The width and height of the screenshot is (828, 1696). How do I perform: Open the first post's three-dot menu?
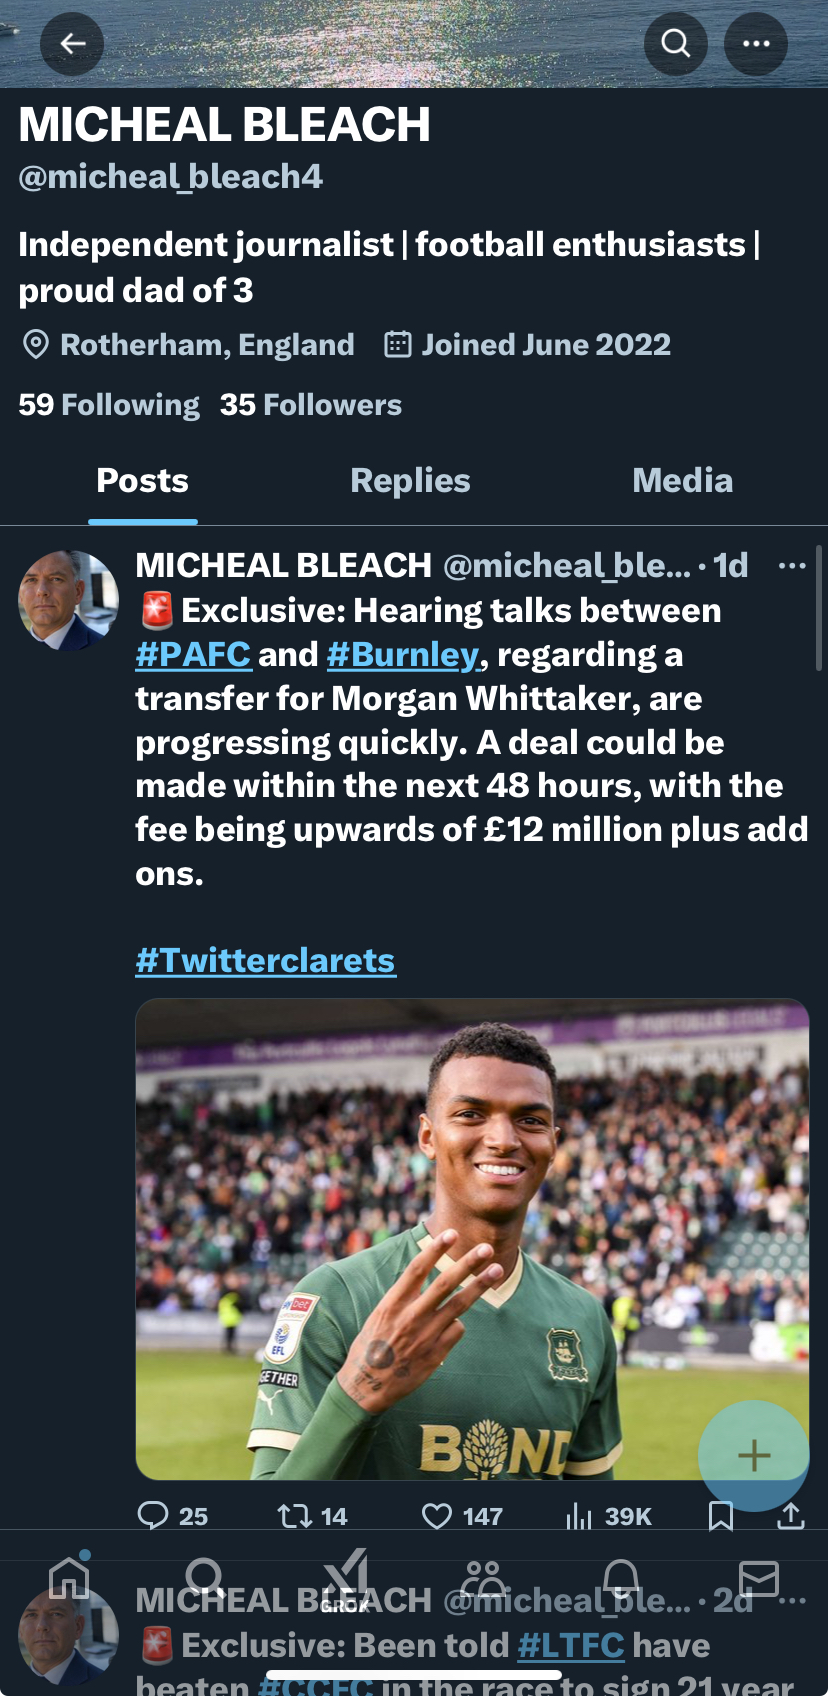(792, 566)
